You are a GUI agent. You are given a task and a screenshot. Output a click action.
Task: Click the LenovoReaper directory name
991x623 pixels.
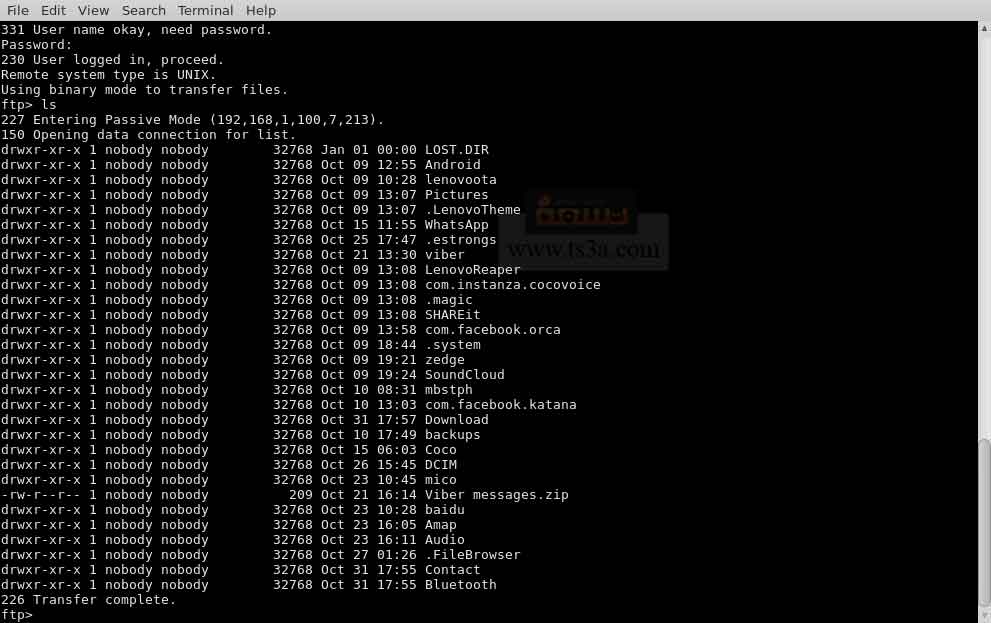click(473, 270)
